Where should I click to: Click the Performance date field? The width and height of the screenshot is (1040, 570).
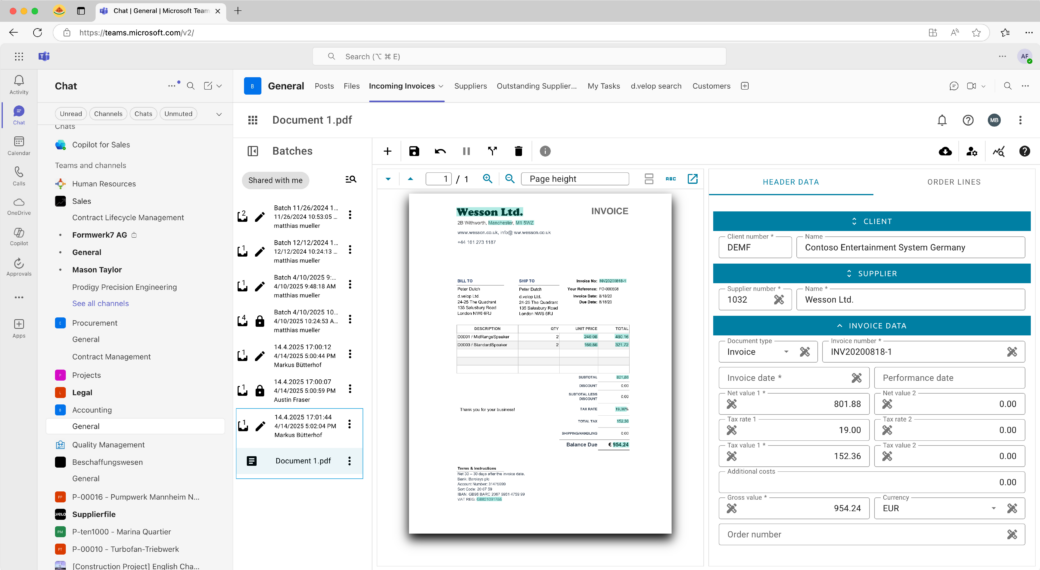tap(950, 378)
